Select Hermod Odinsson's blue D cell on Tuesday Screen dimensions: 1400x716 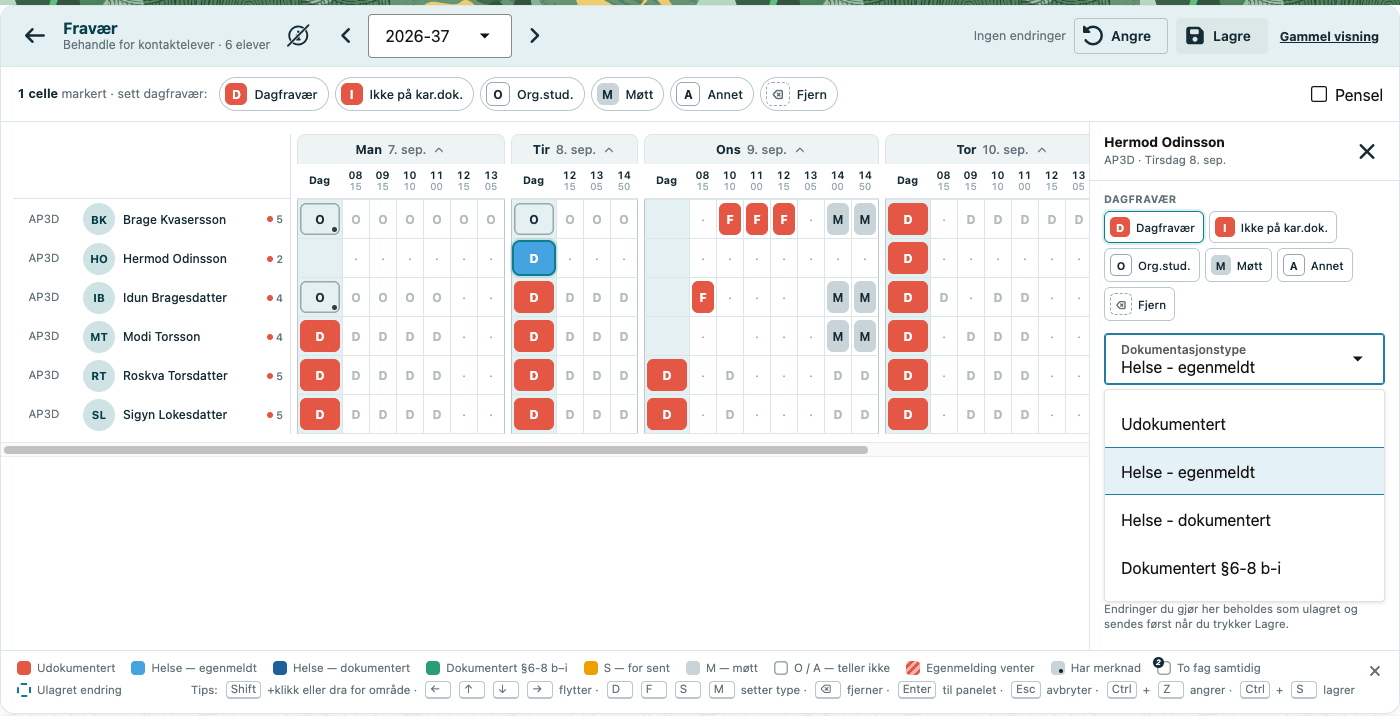(x=534, y=258)
